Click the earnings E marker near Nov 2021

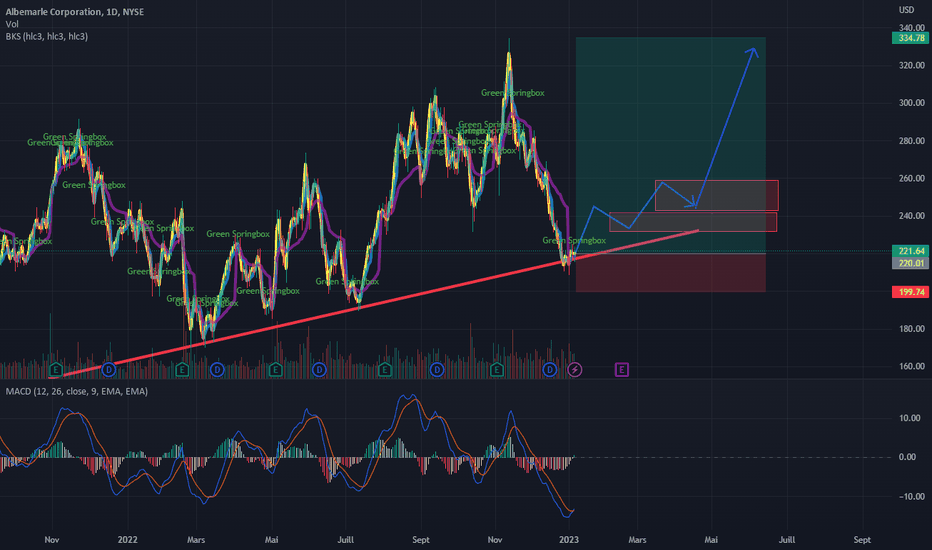pos(55,370)
